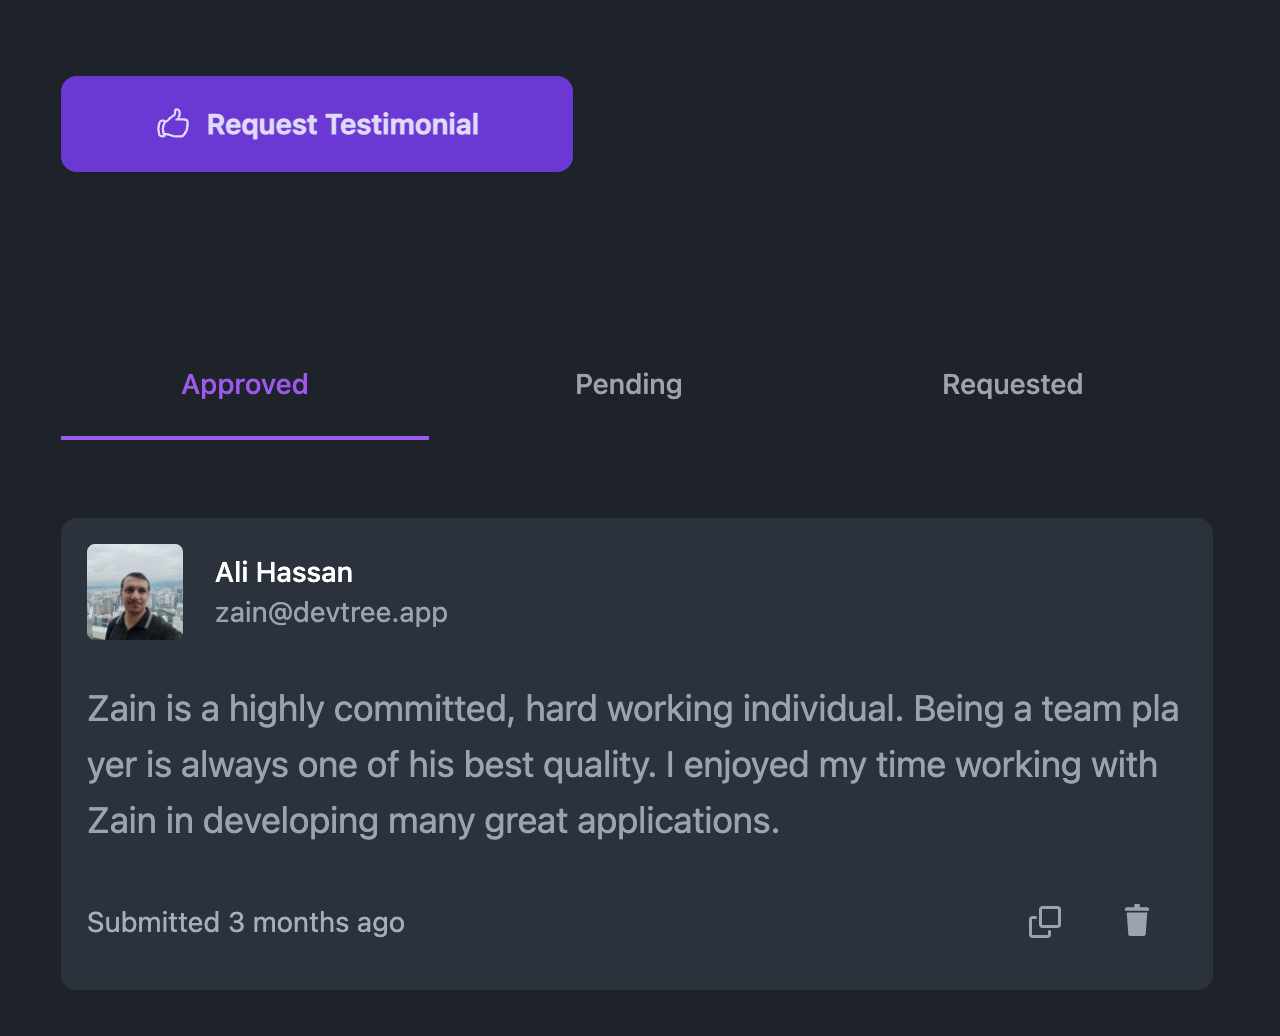
Task: Click the word 'Submitted' in the card footer
Action: click(153, 922)
